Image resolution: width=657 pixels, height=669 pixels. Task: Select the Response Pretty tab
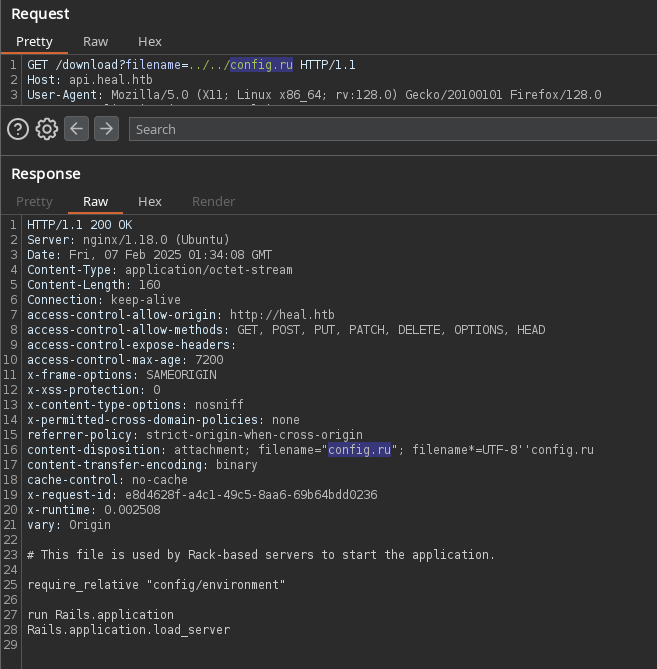[34, 202]
